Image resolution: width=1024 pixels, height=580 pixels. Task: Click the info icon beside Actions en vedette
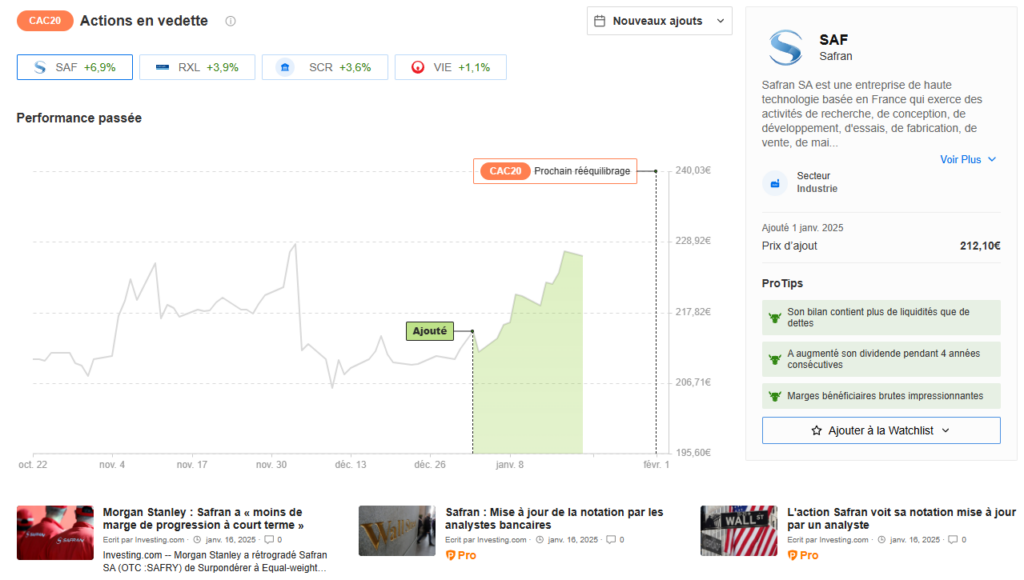231,21
